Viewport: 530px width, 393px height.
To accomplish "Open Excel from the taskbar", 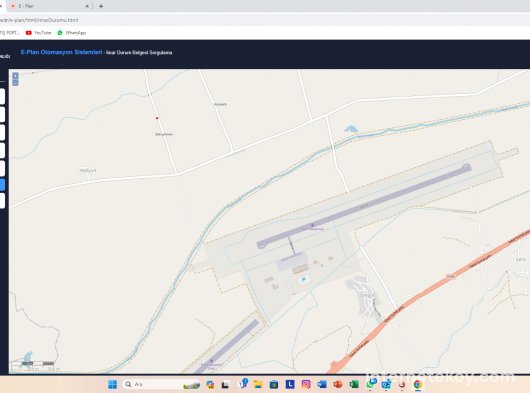I will pyautogui.click(x=354, y=384).
